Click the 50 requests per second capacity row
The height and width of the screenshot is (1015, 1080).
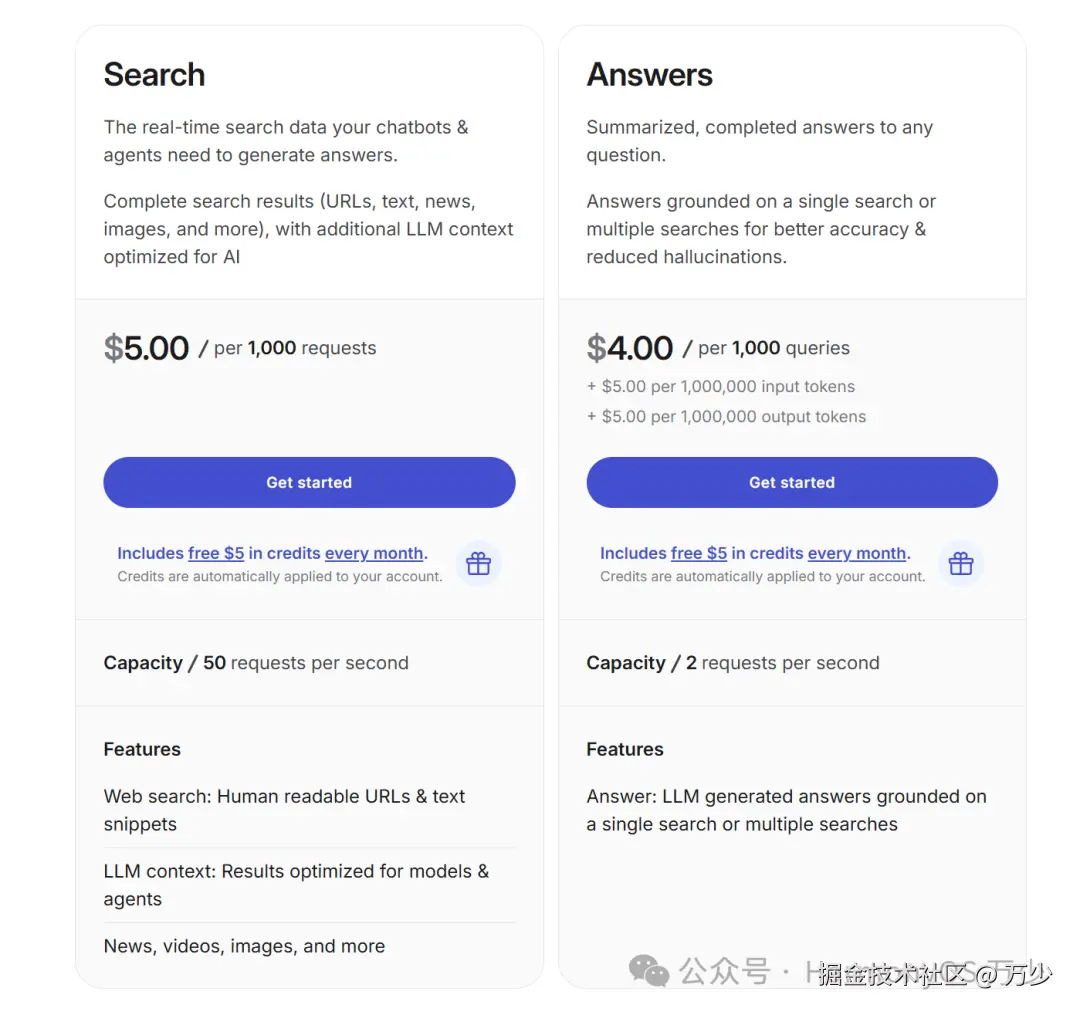(256, 663)
